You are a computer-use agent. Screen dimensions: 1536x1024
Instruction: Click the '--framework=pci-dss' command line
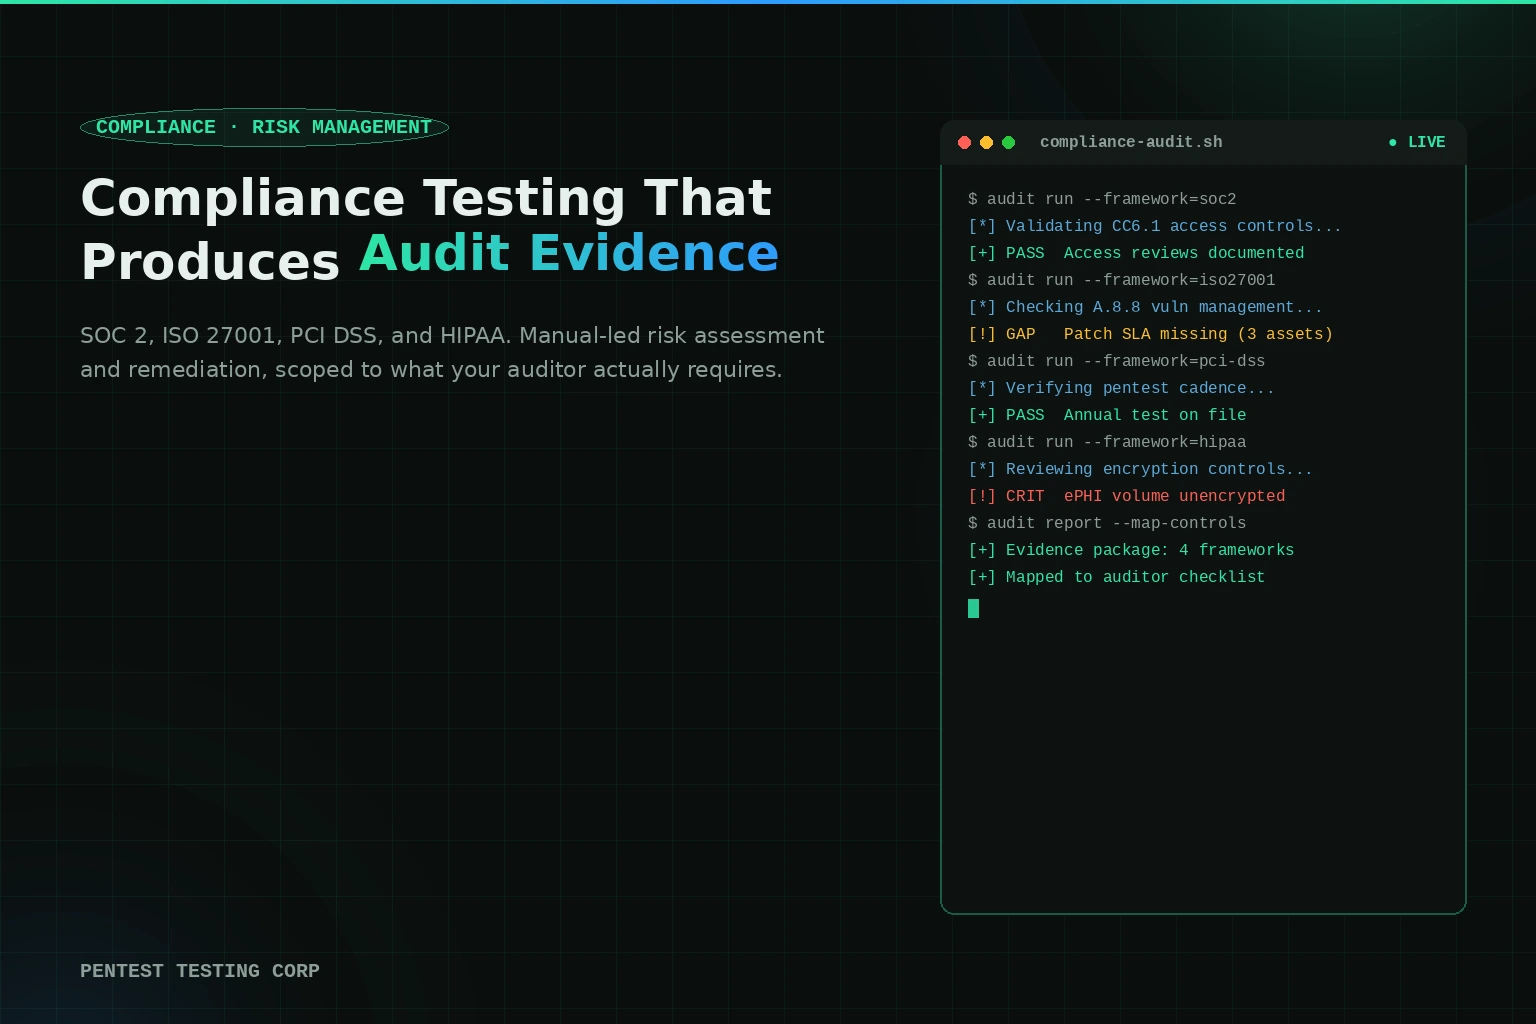point(1116,361)
